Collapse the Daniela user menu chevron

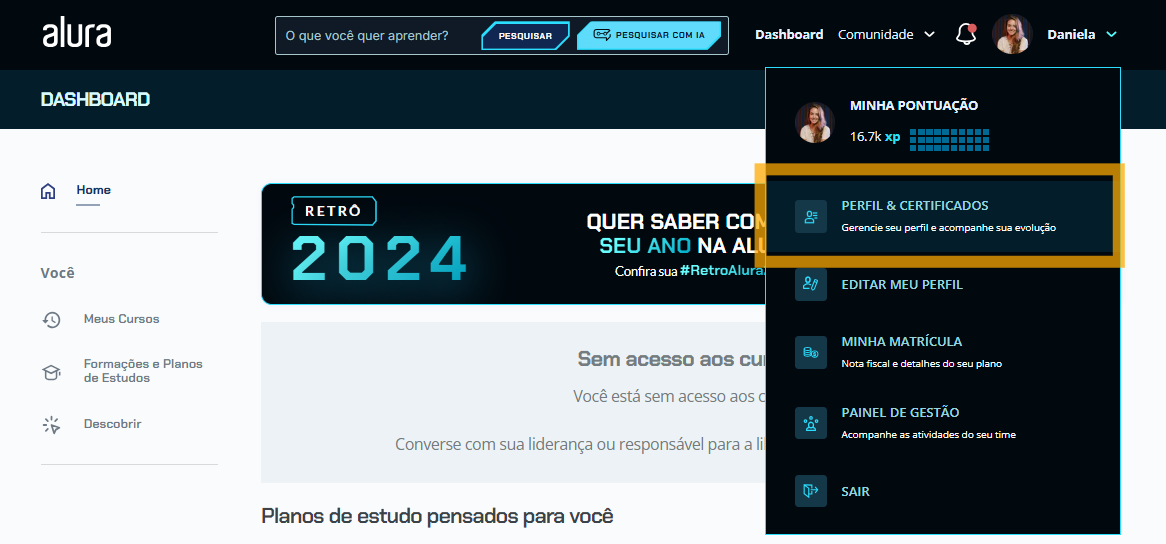(1111, 35)
